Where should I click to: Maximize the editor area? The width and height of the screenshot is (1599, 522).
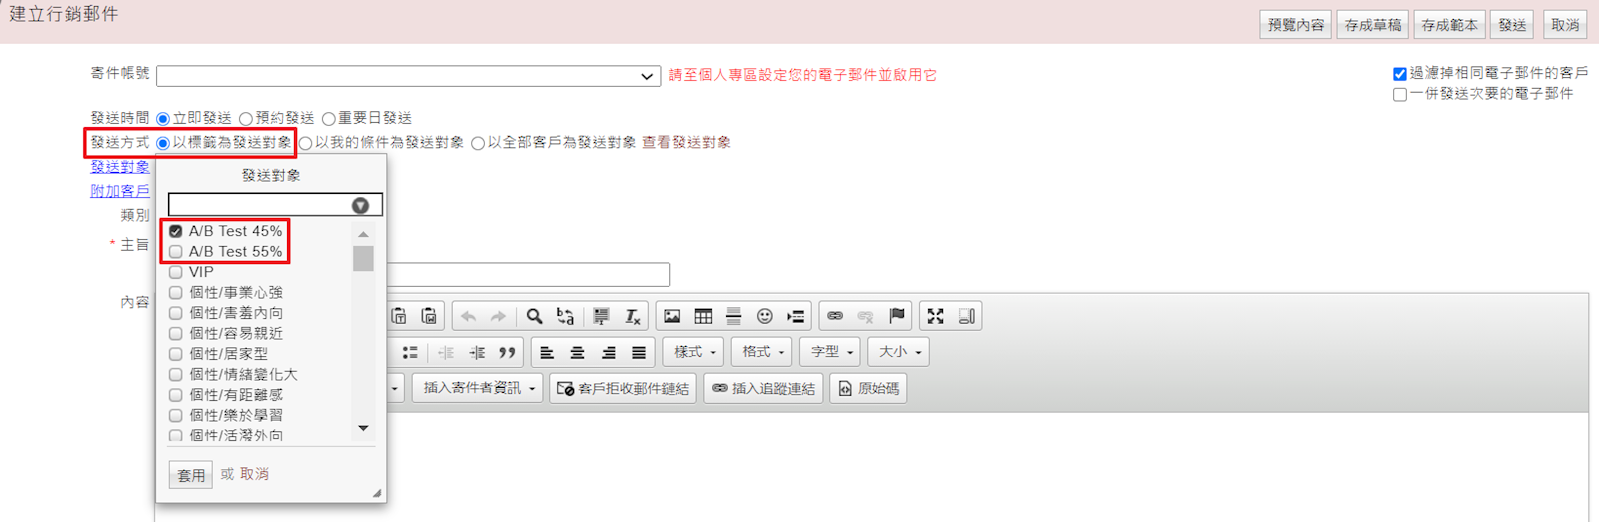935,316
